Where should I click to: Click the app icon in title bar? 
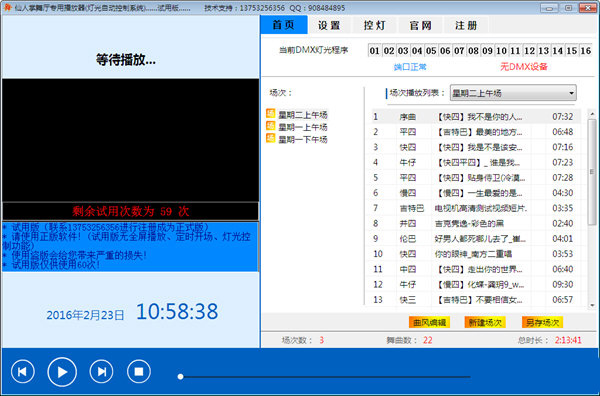coord(7,7)
